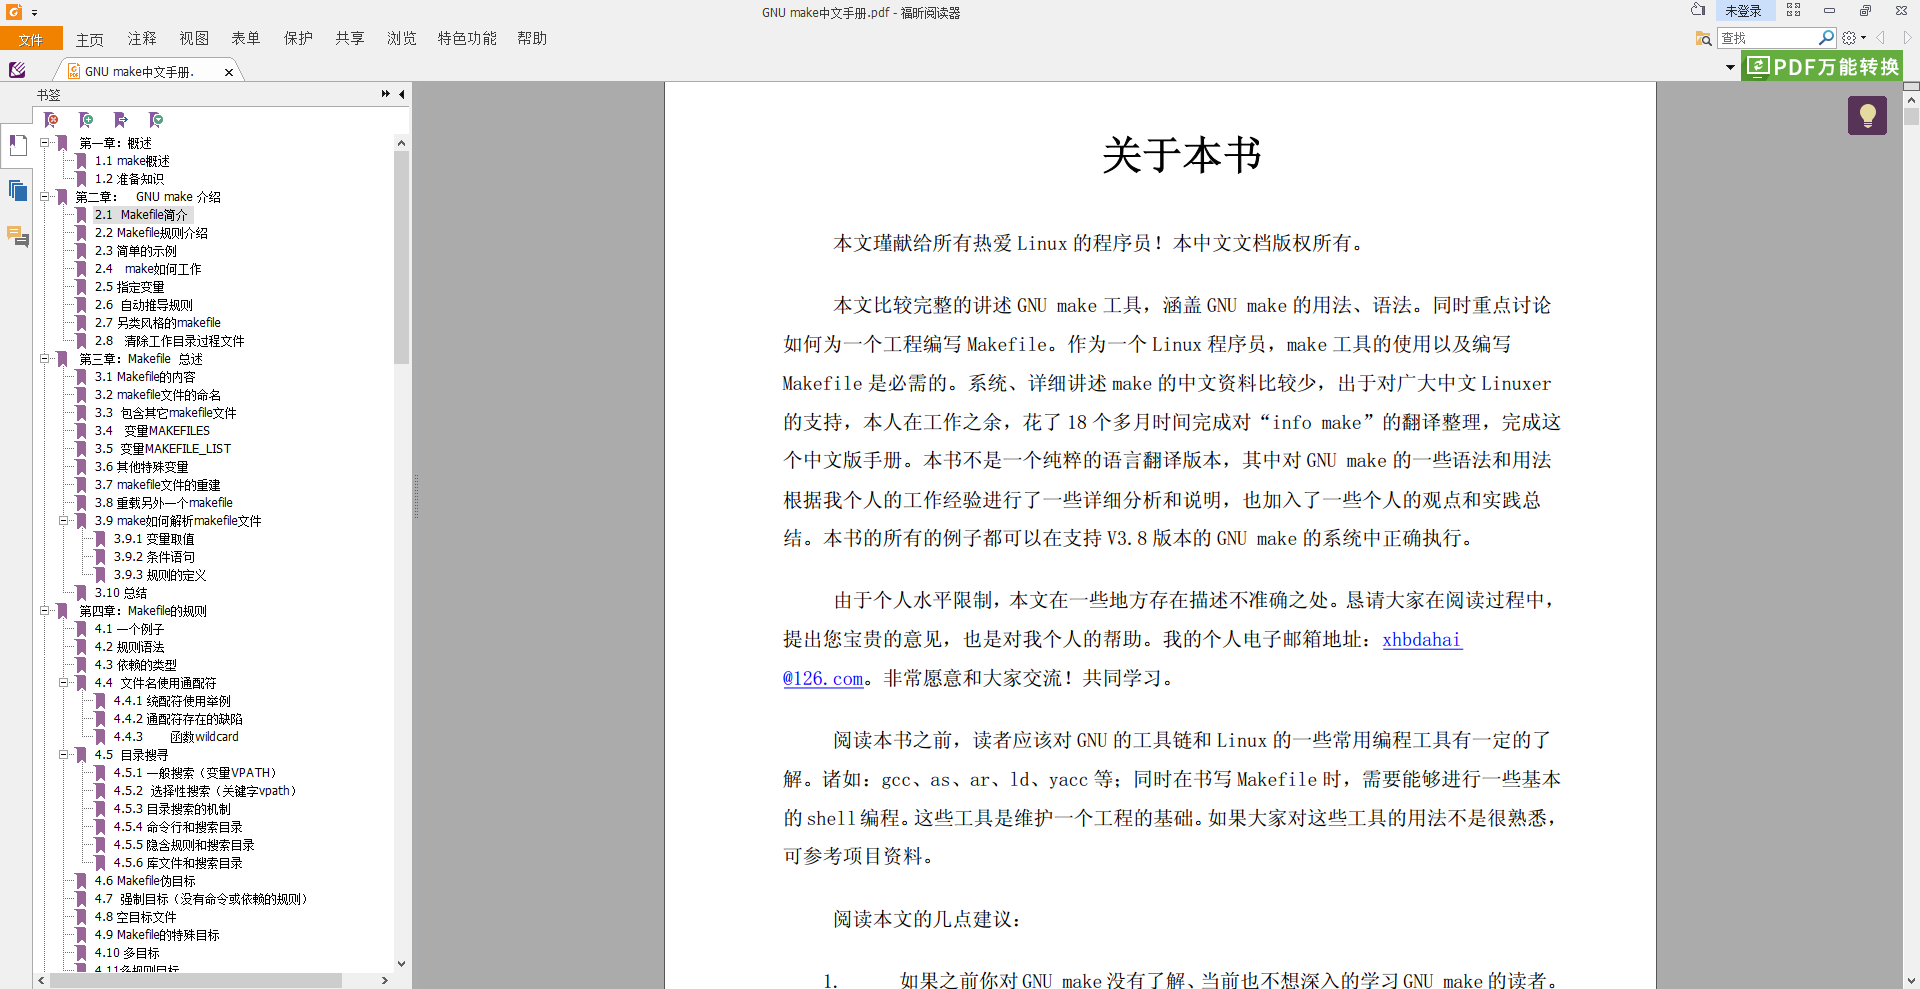Click the bookmark with blue arrow icon

(121, 120)
